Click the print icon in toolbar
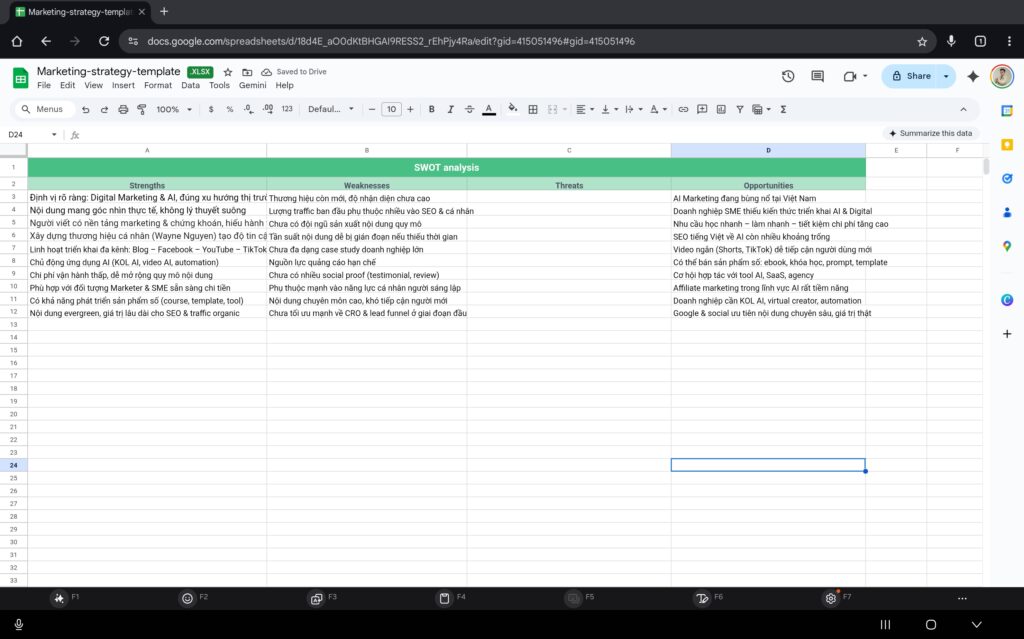The width and height of the screenshot is (1024, 639). click(x=123, y=109)
